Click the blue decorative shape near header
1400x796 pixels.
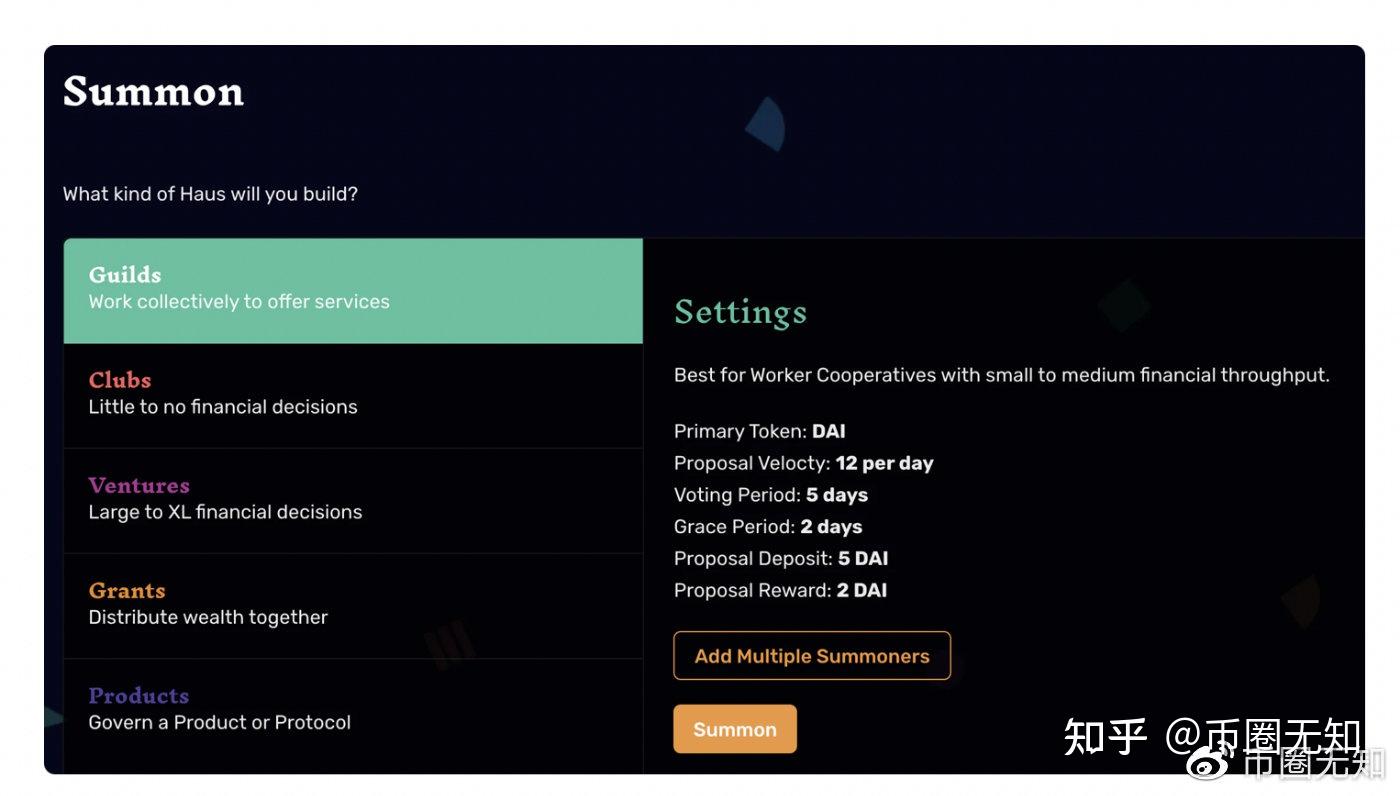pyautogui.click(x=768, y=124)
